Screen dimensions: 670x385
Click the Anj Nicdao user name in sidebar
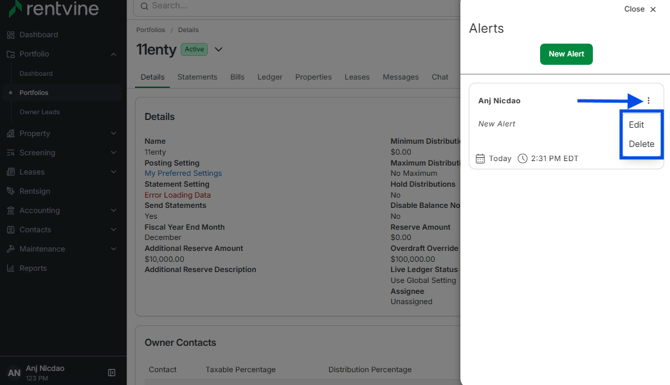click(45, 368)
